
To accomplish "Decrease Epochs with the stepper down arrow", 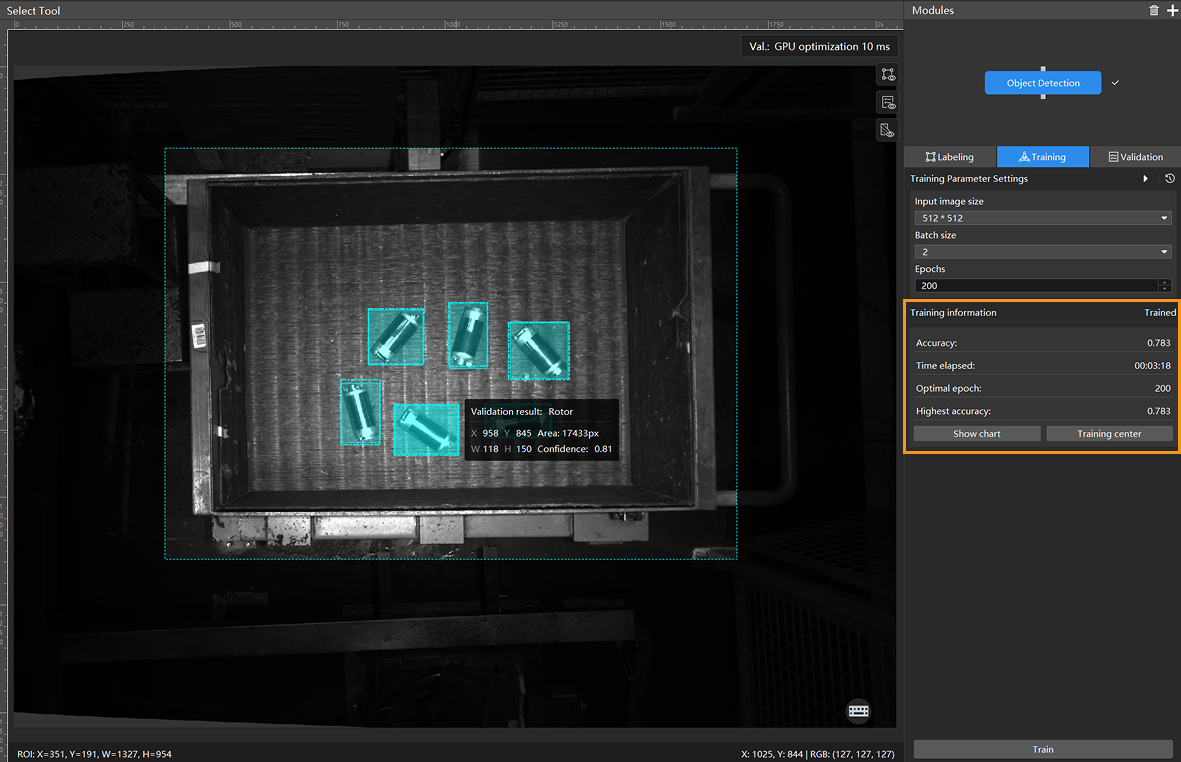I will point(1165,289).
